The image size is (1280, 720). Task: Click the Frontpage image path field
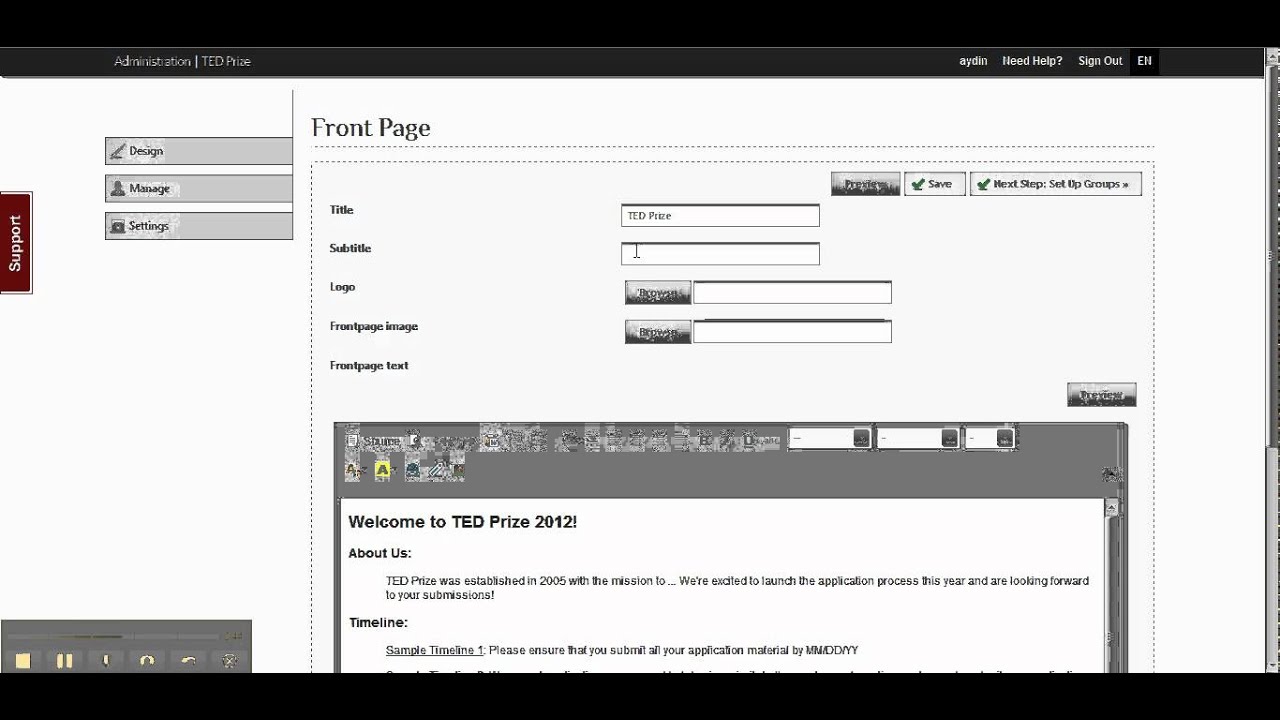click(x=792, y=332)
